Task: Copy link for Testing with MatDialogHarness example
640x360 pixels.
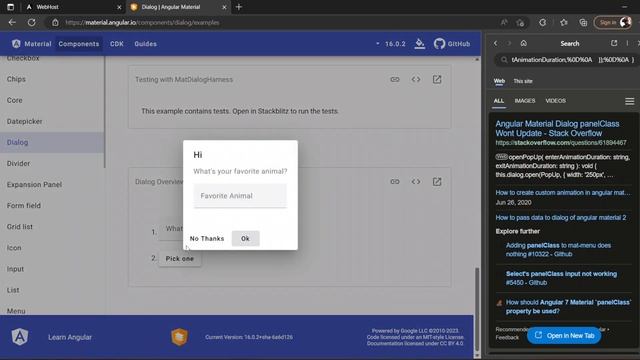Action: point(395,79)
